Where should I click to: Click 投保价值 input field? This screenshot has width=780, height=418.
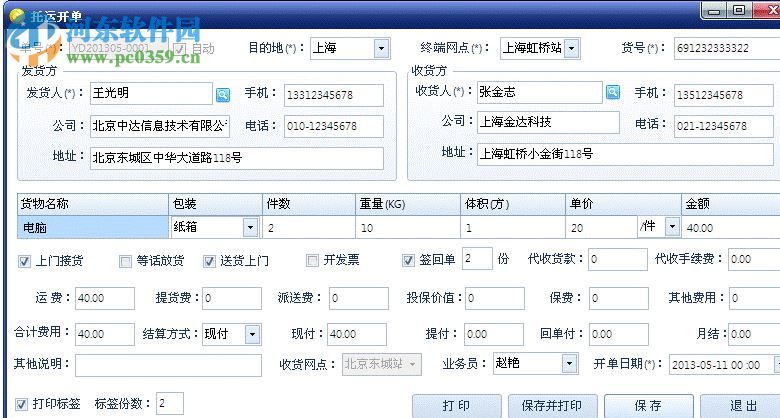[x=495, y=299]
